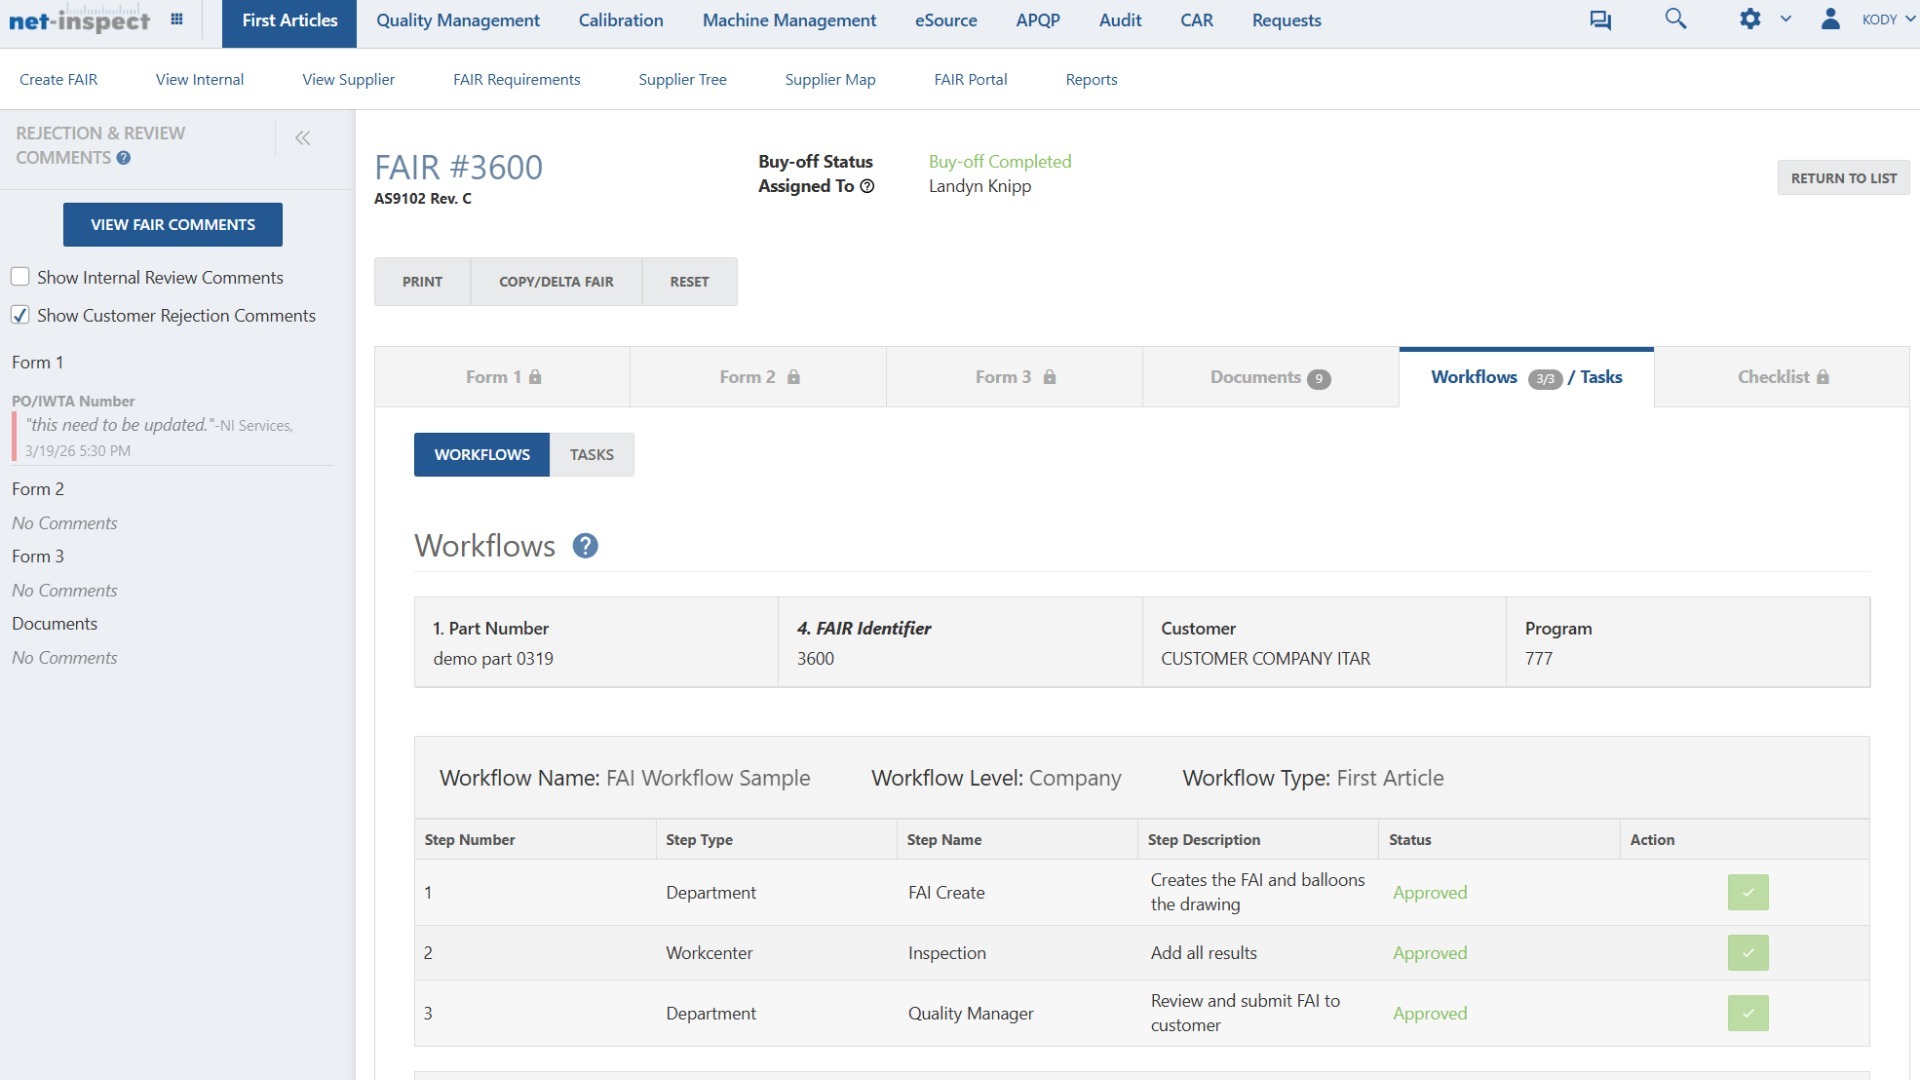Click the VIEW FAIR COMMENTS button
The height and width of the screenshot is (1080, 1920).
[172, 224]
